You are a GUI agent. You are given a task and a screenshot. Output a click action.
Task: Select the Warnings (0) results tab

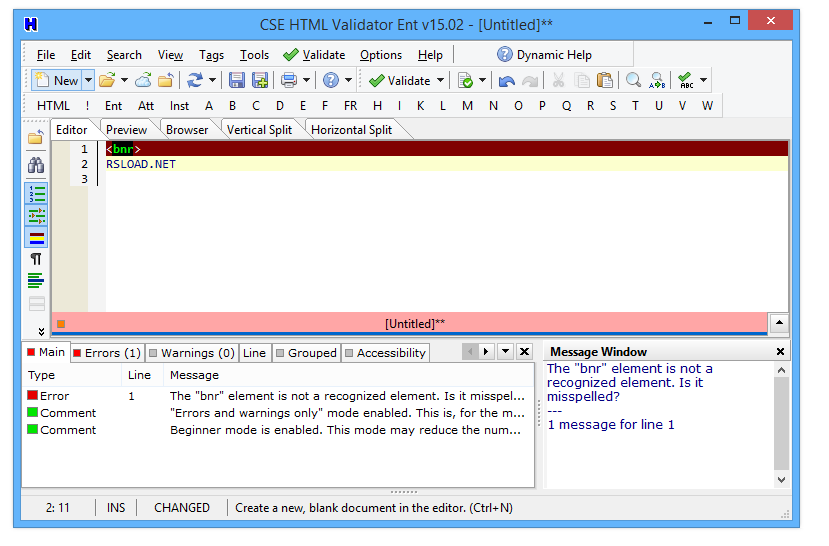(192, 353)
